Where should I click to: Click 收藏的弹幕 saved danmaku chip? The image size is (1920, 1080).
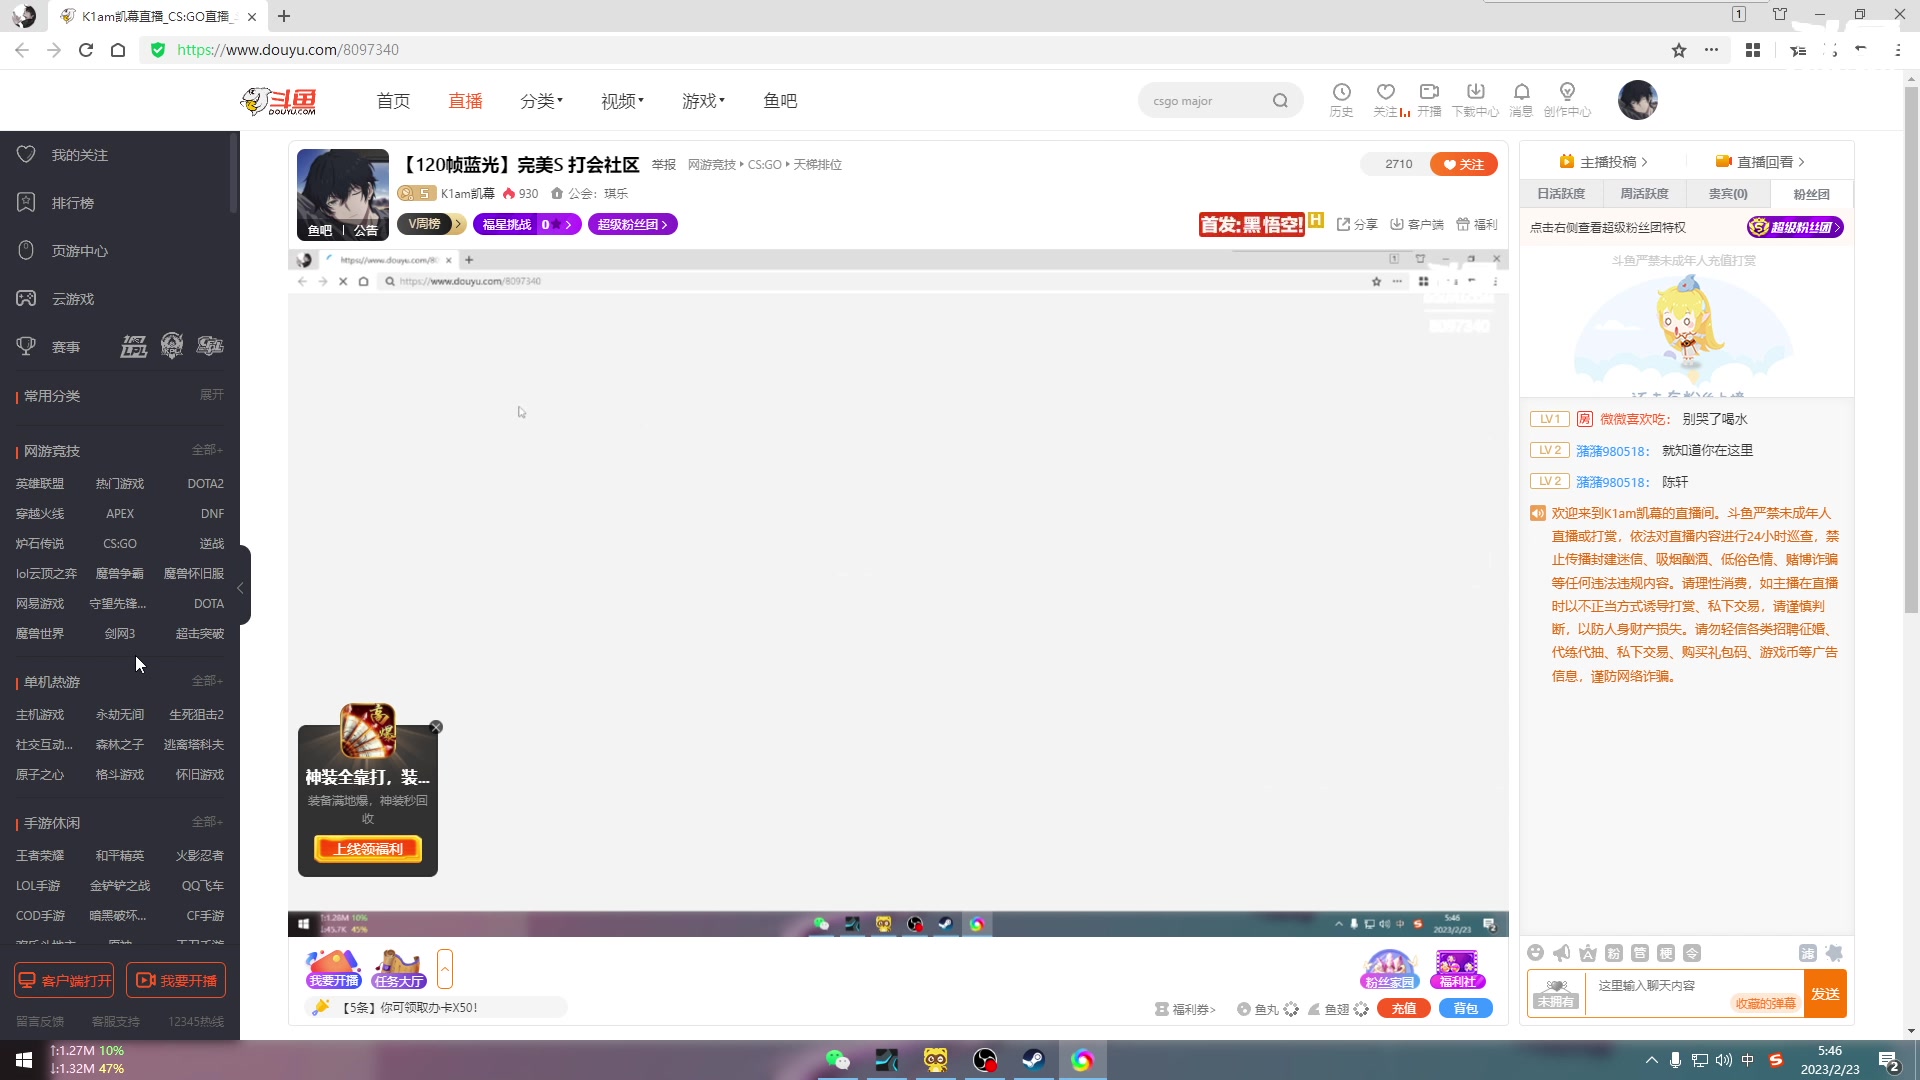tap(1766, 1003)
